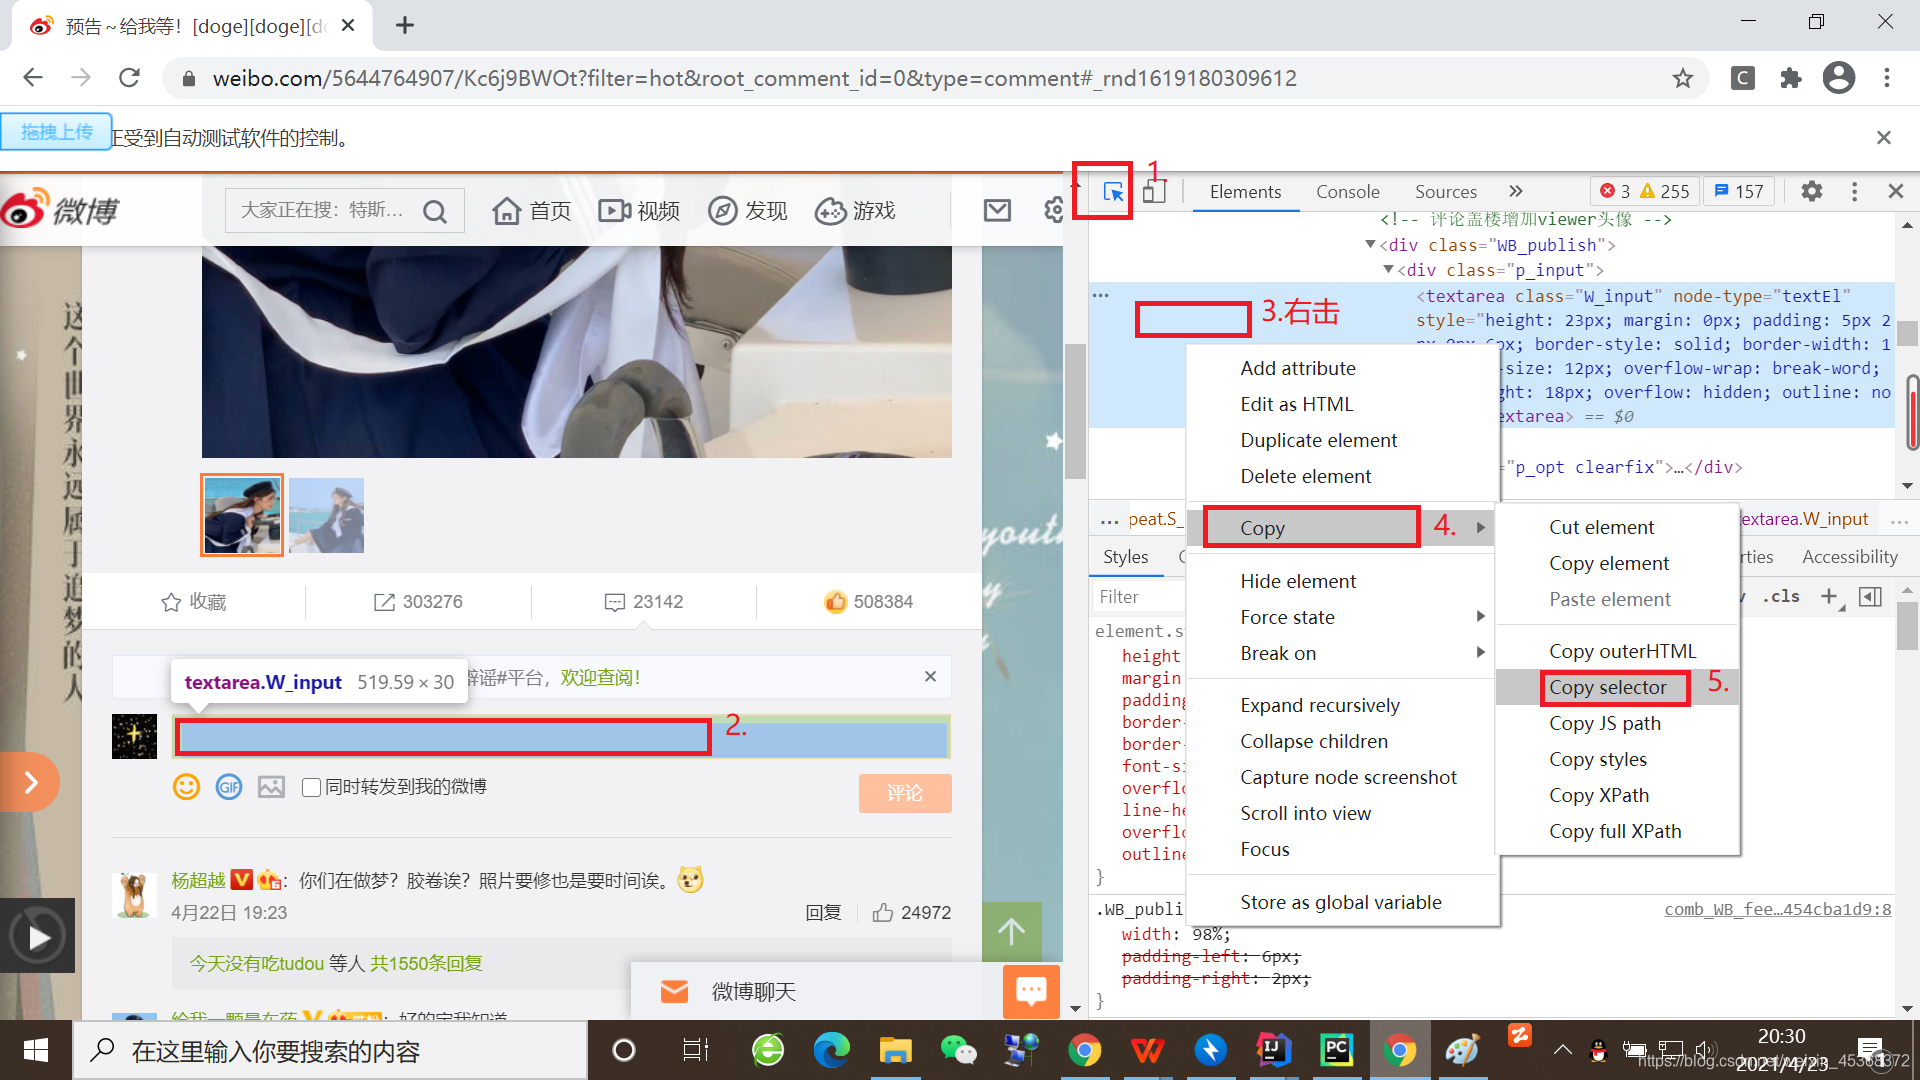Click the like thumbs-up count 508384

pyautogui.click(x=868, y=602)
